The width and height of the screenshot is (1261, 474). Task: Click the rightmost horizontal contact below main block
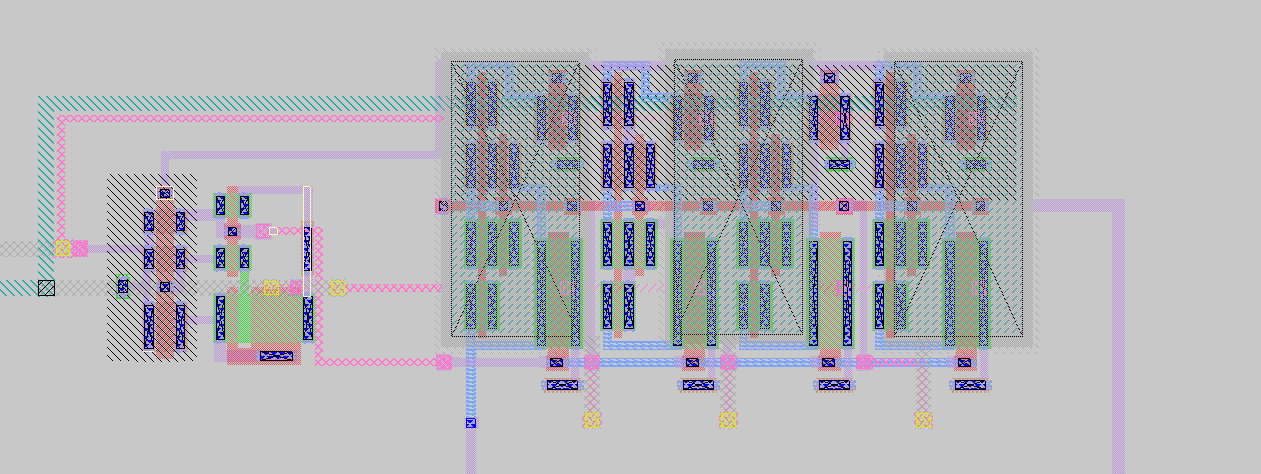click(x=969, y=385)
